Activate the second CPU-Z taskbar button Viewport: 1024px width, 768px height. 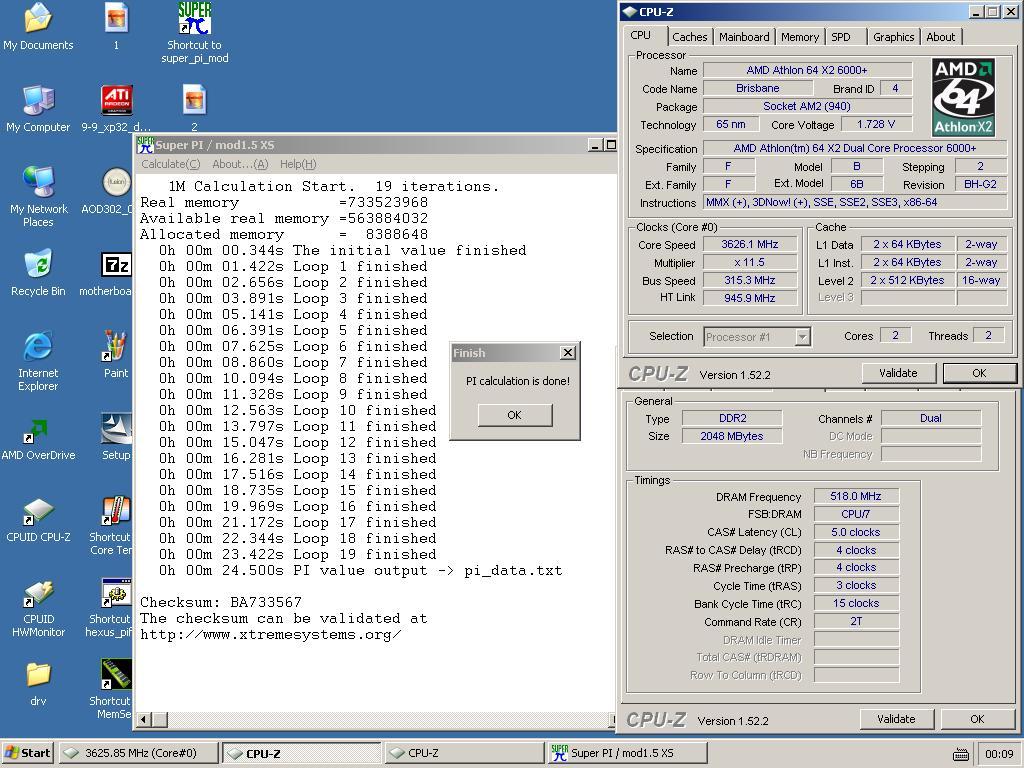(464, 753)
